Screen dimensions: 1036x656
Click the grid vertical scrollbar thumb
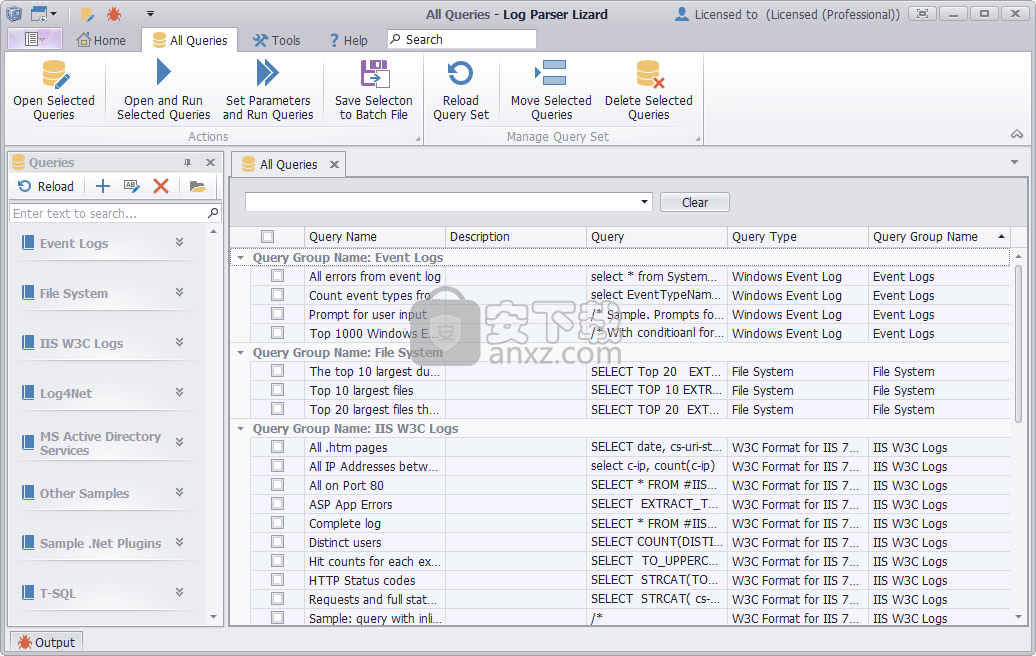[x=1018, y=343]
